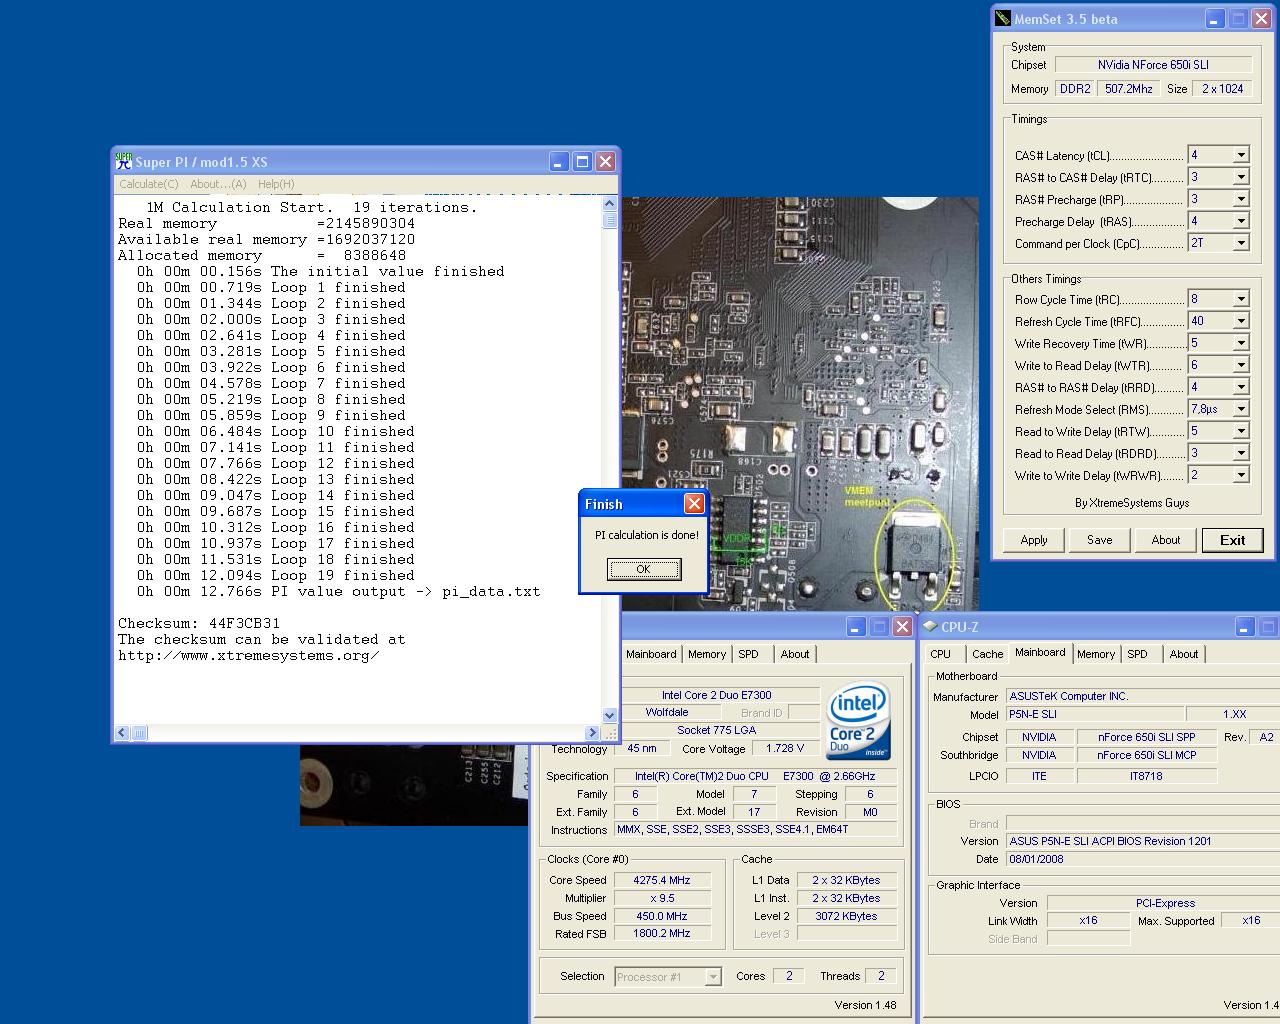Switch to Cache tab in right CPU-Z

[x=987, y=654]
